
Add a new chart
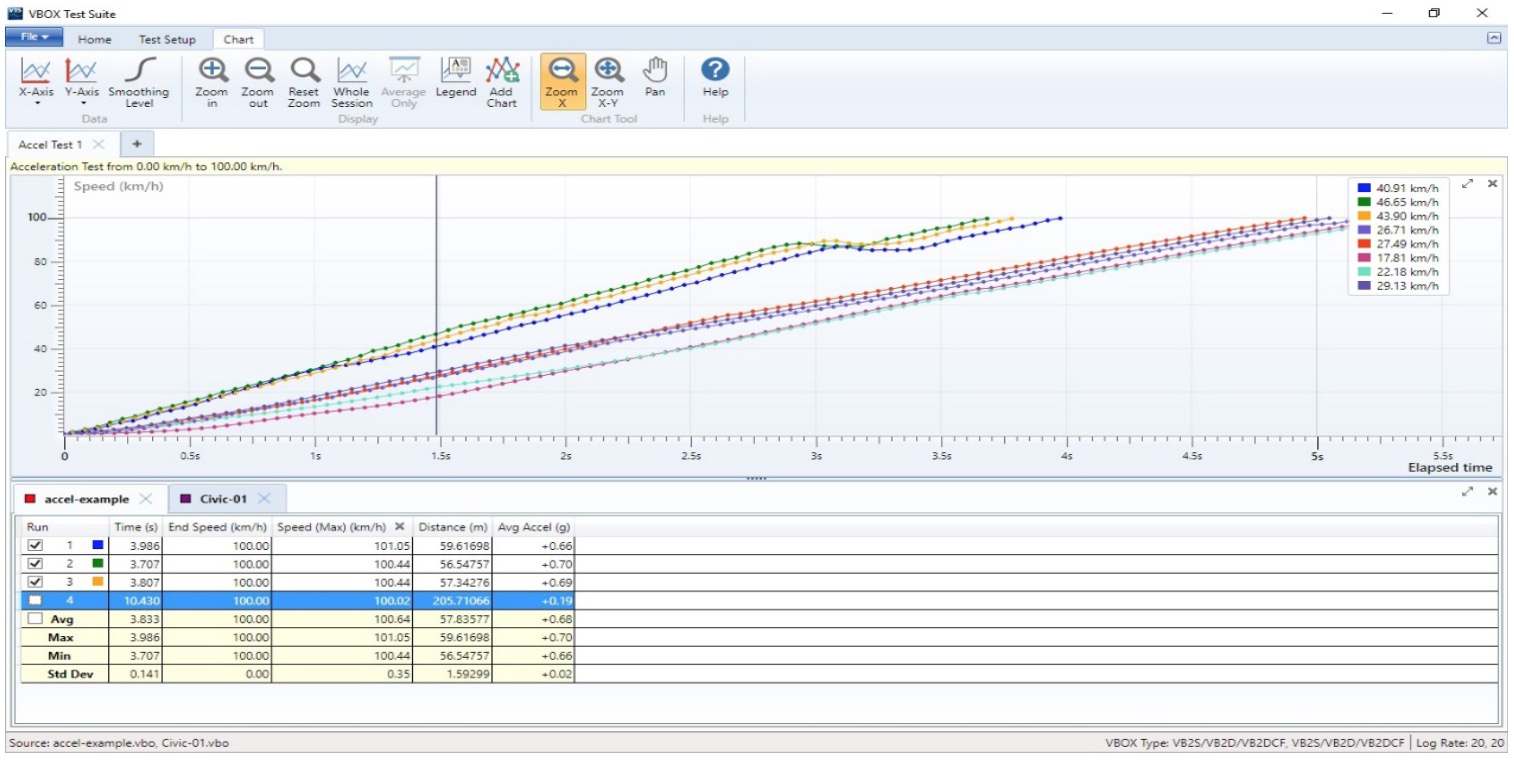502,83
